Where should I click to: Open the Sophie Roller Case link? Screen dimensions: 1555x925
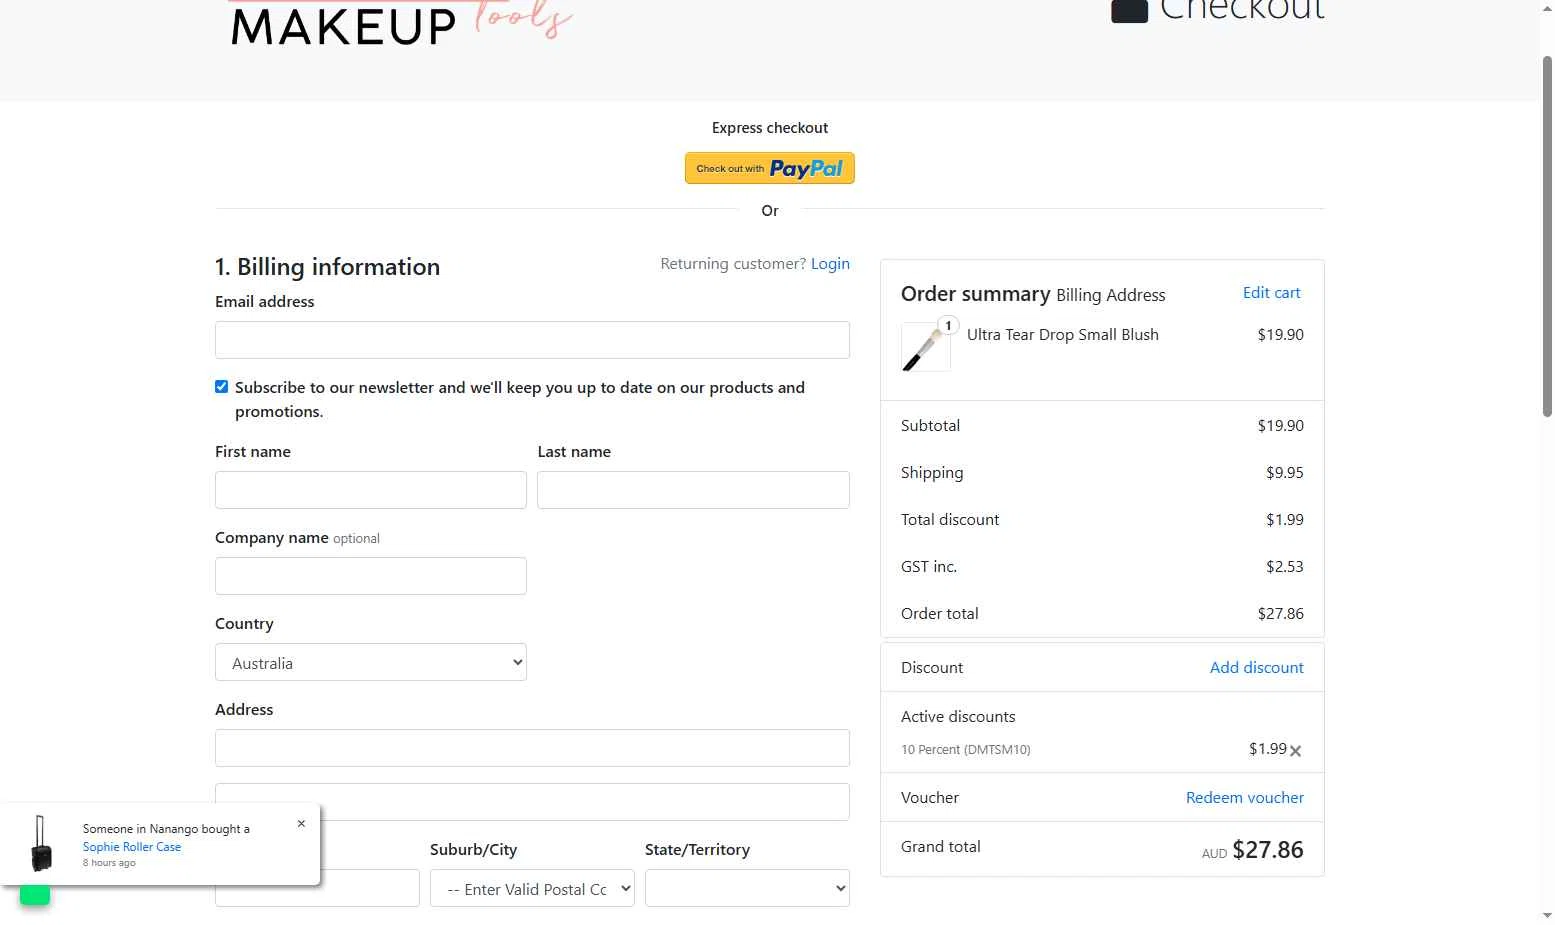coord(132,847)
